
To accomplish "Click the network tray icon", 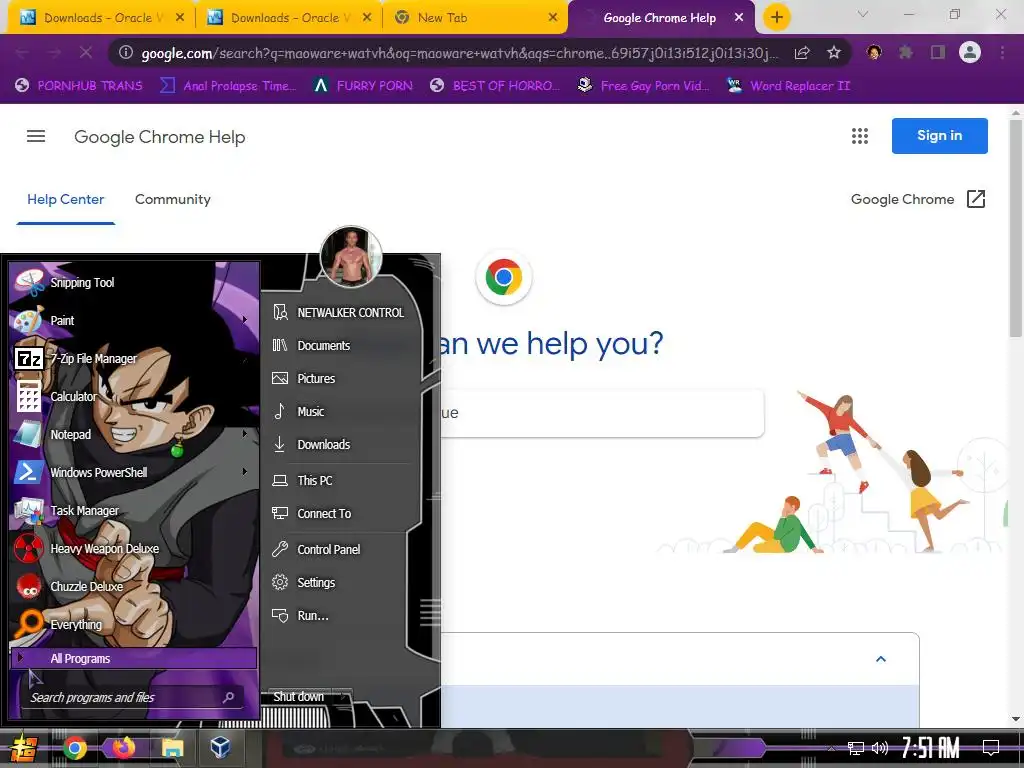I will [855, 748].
